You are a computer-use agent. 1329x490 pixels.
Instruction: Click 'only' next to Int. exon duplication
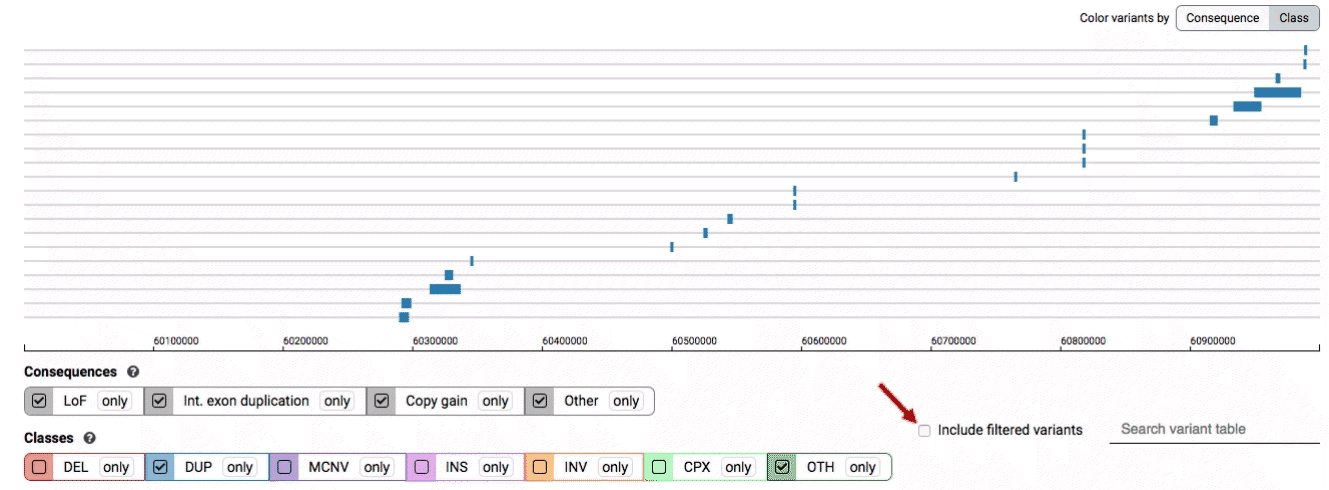pos(337,401)
